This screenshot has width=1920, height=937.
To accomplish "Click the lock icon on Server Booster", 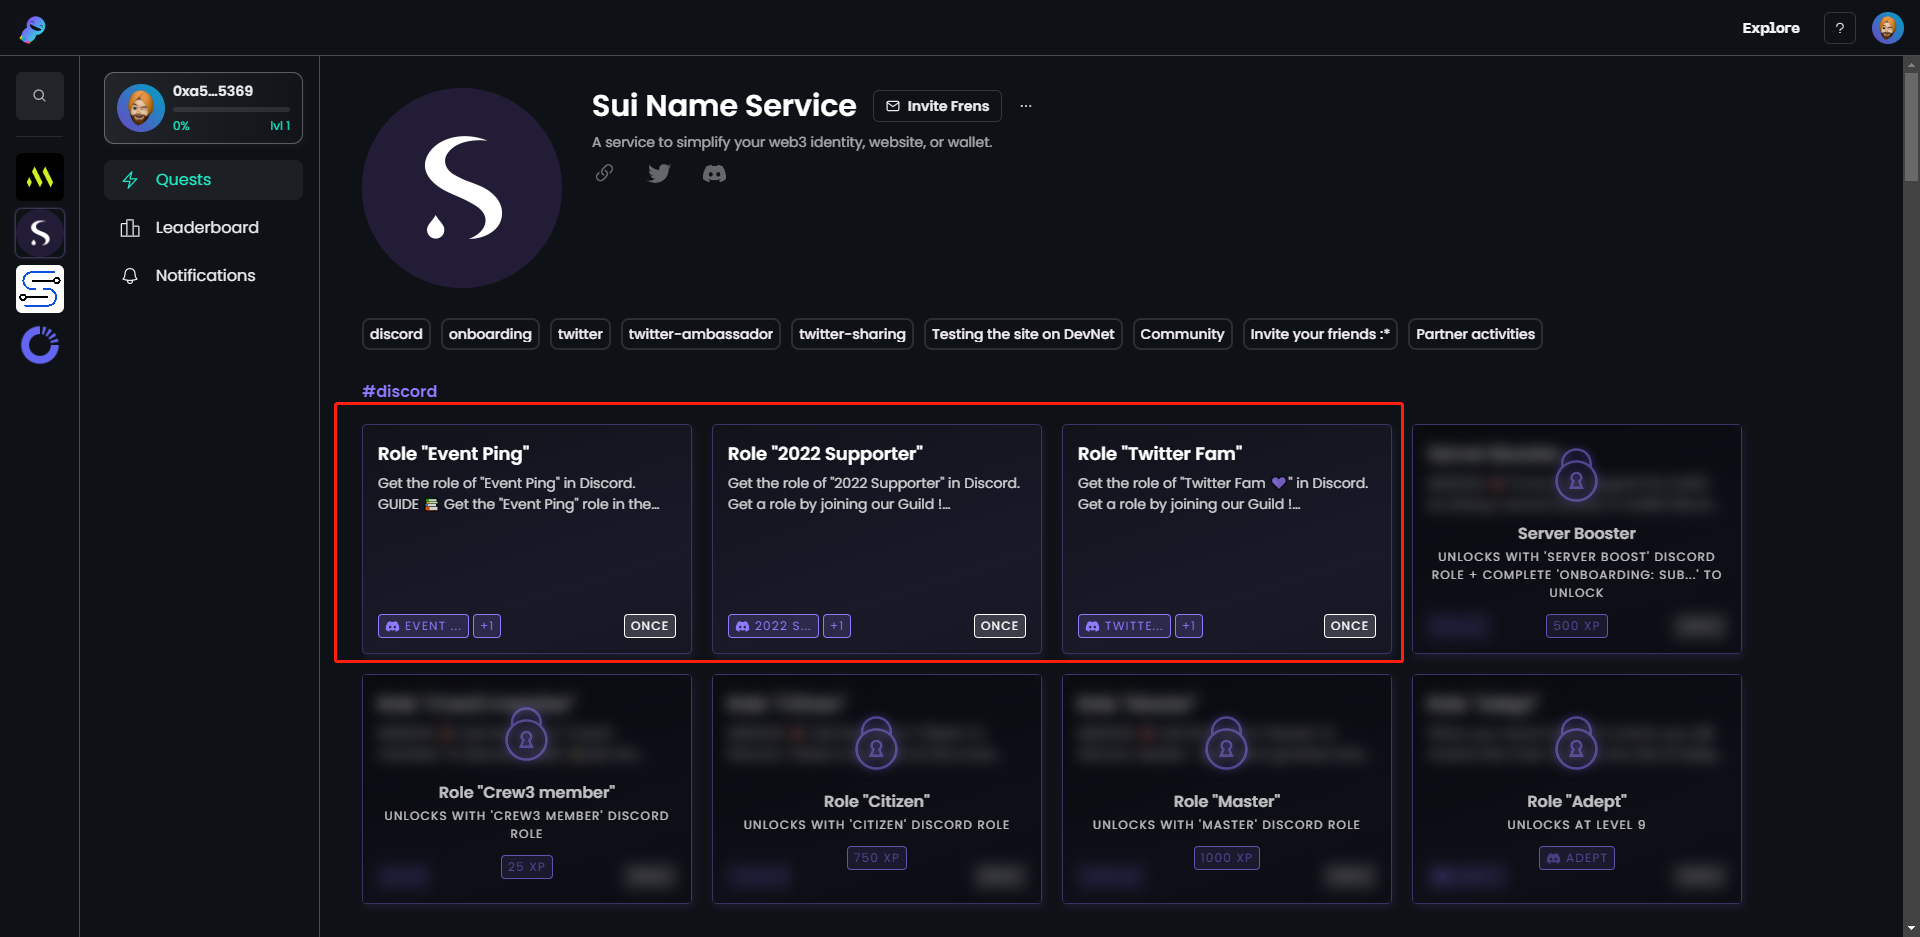I will pos(1576,476).
